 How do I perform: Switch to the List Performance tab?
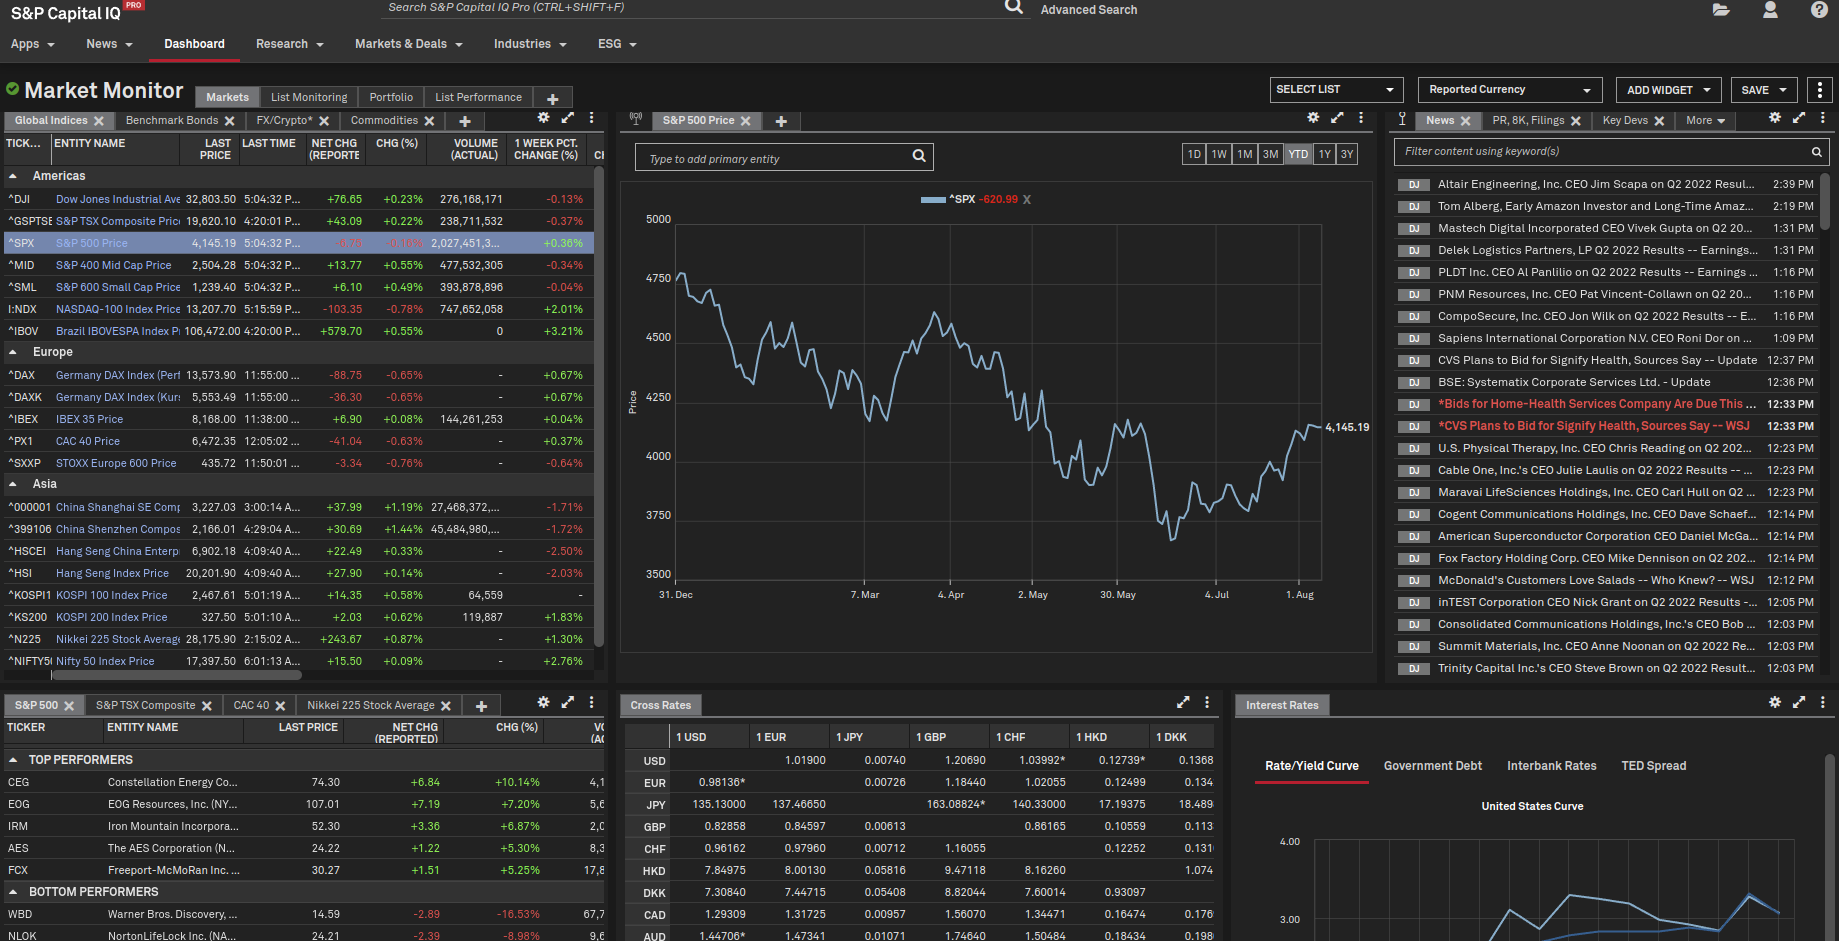tap(478, 98)
